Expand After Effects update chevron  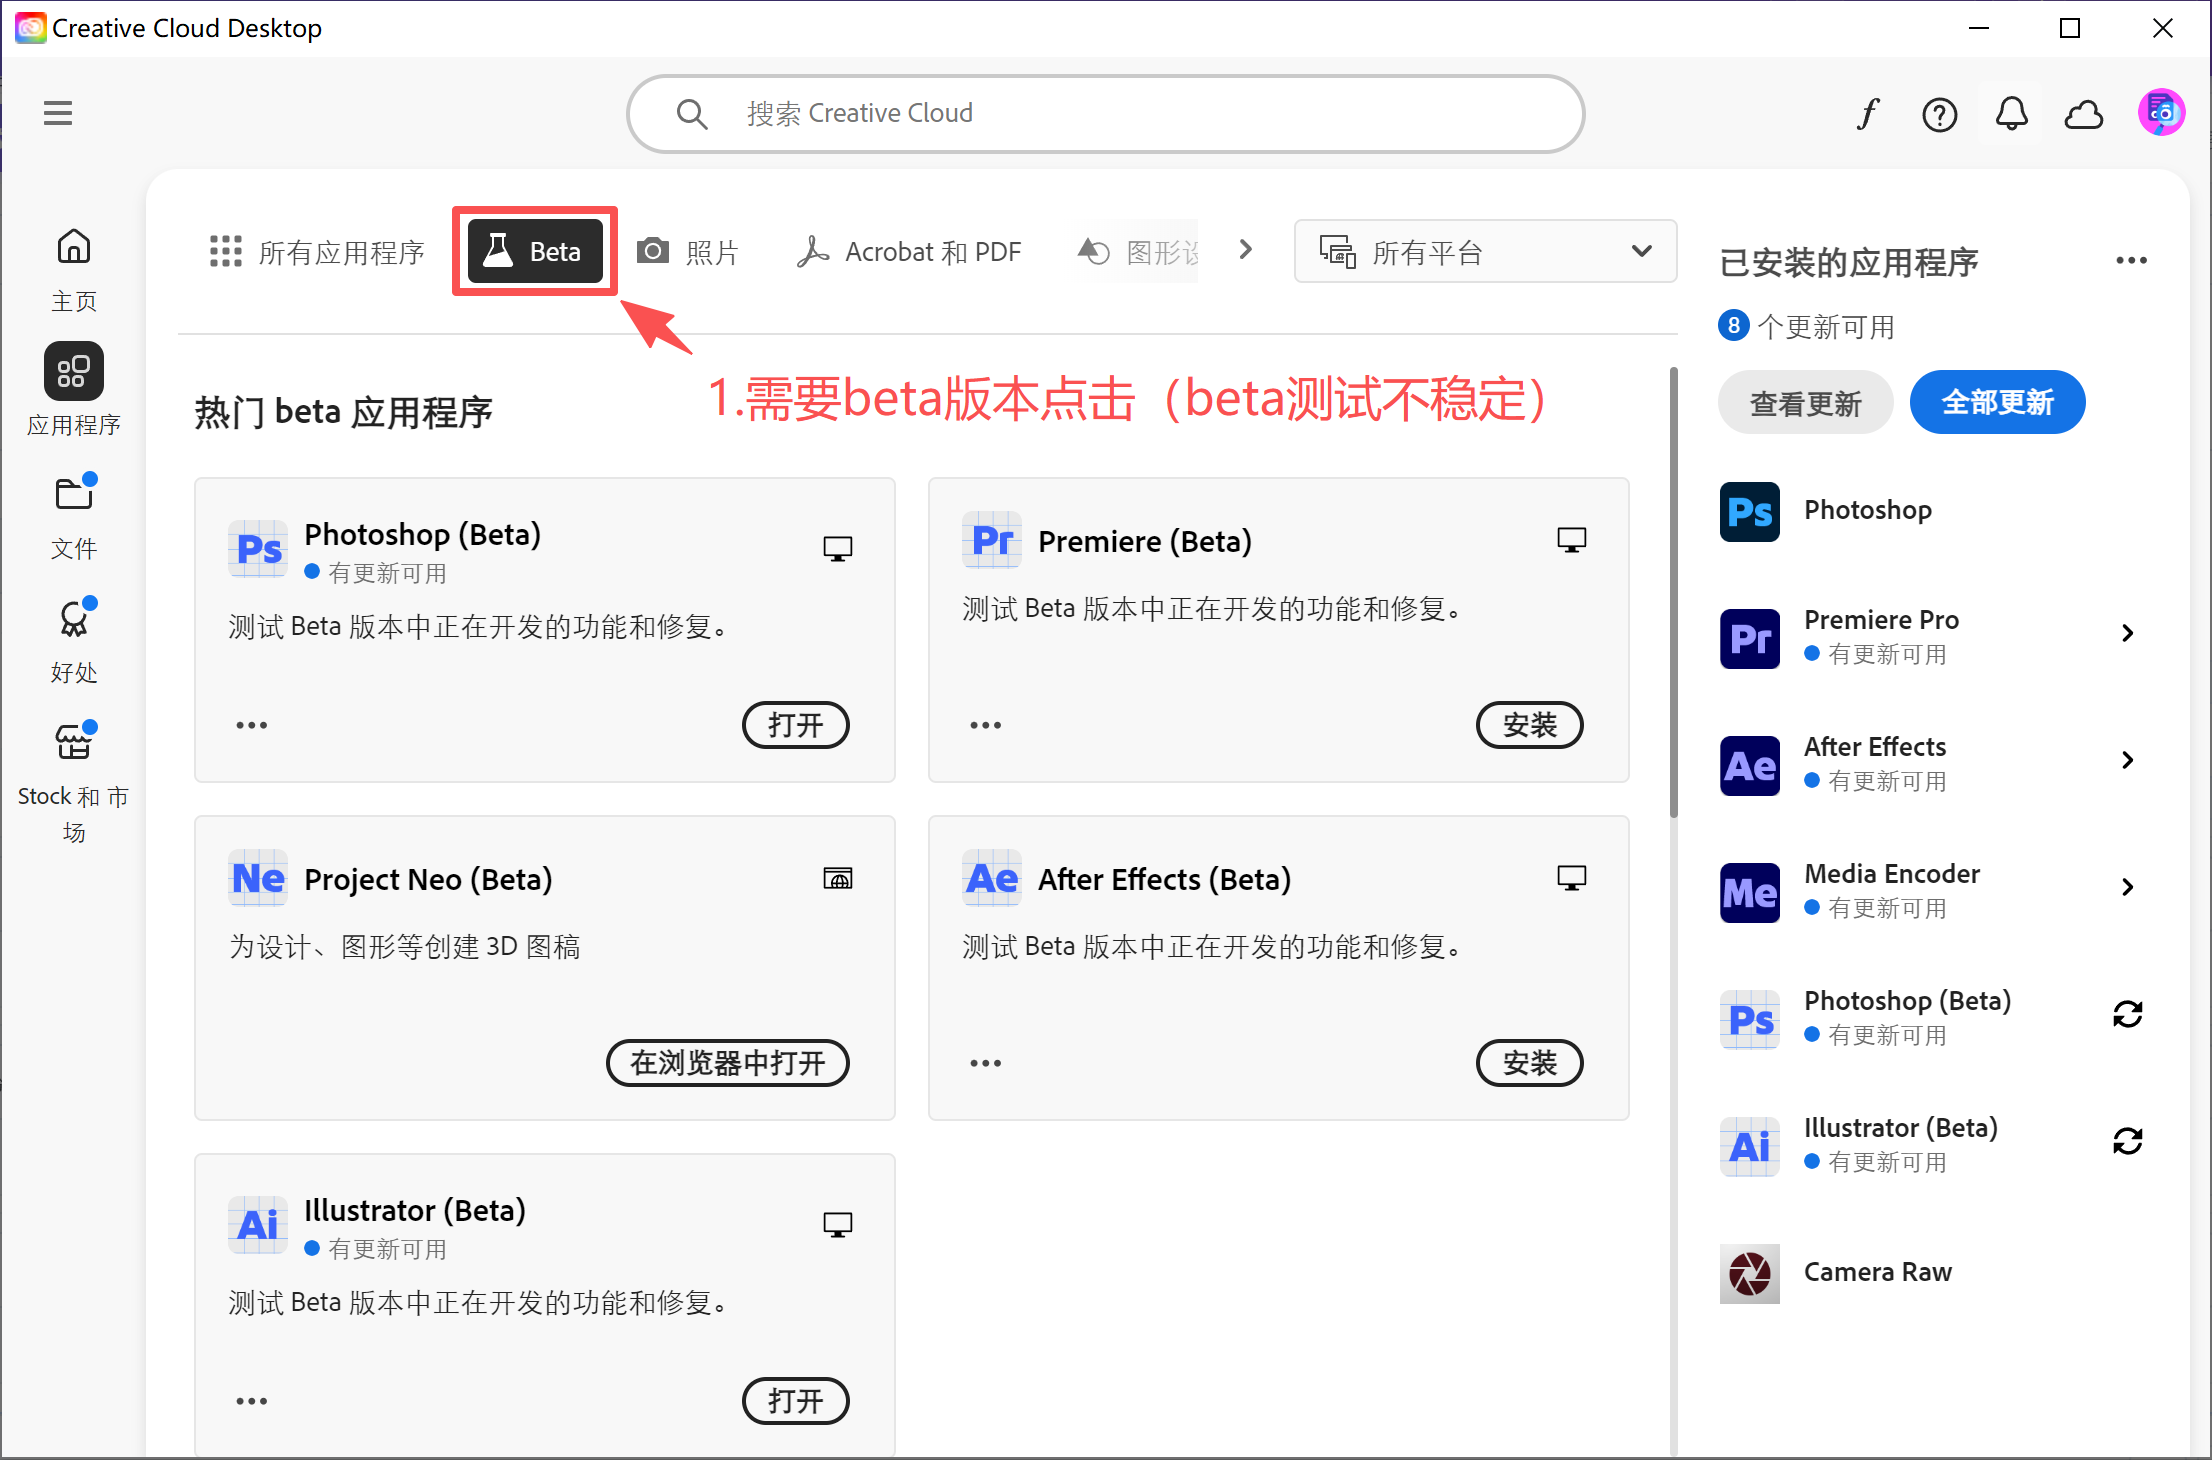(2127, 760)
